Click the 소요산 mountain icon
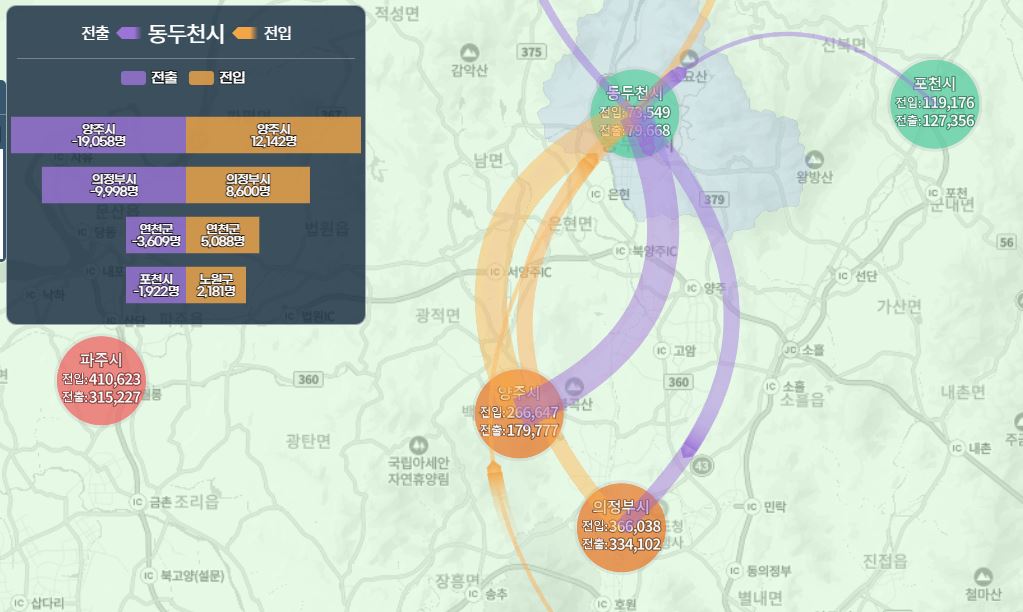The image size is (1023, 612). pos(690,59)
